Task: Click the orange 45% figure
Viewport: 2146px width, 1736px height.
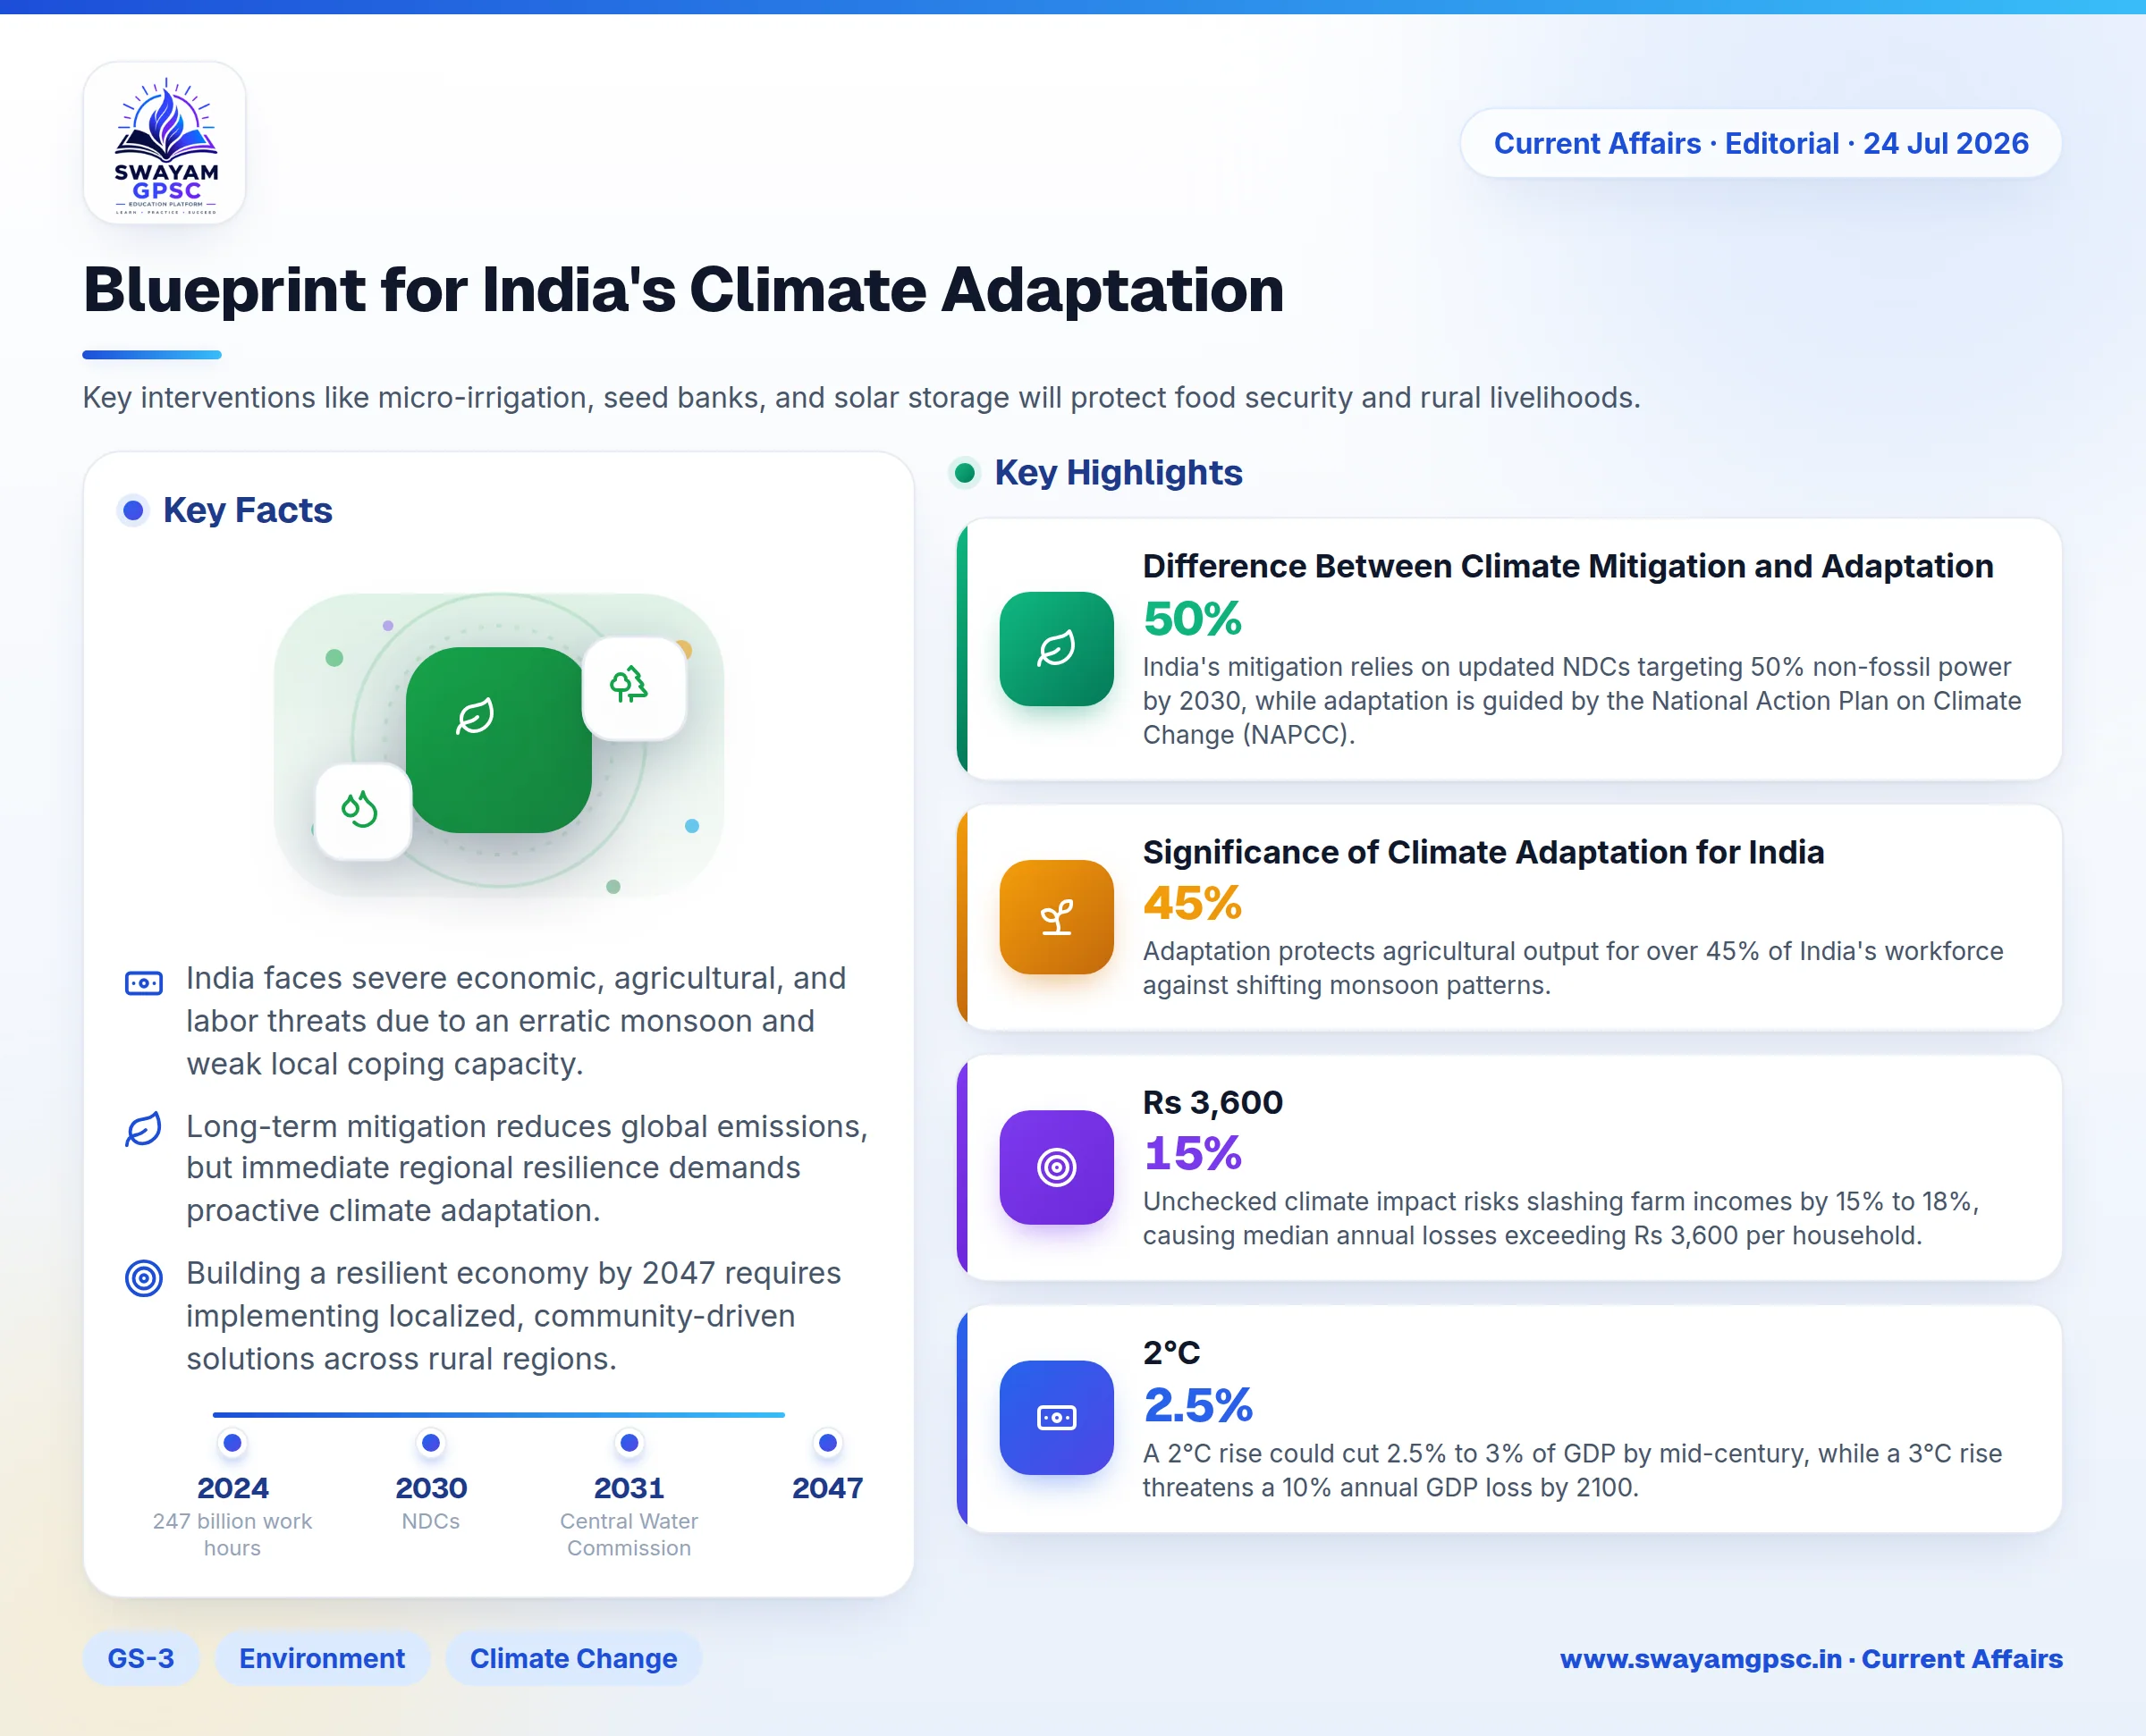Action: (x=1192, y=904)
